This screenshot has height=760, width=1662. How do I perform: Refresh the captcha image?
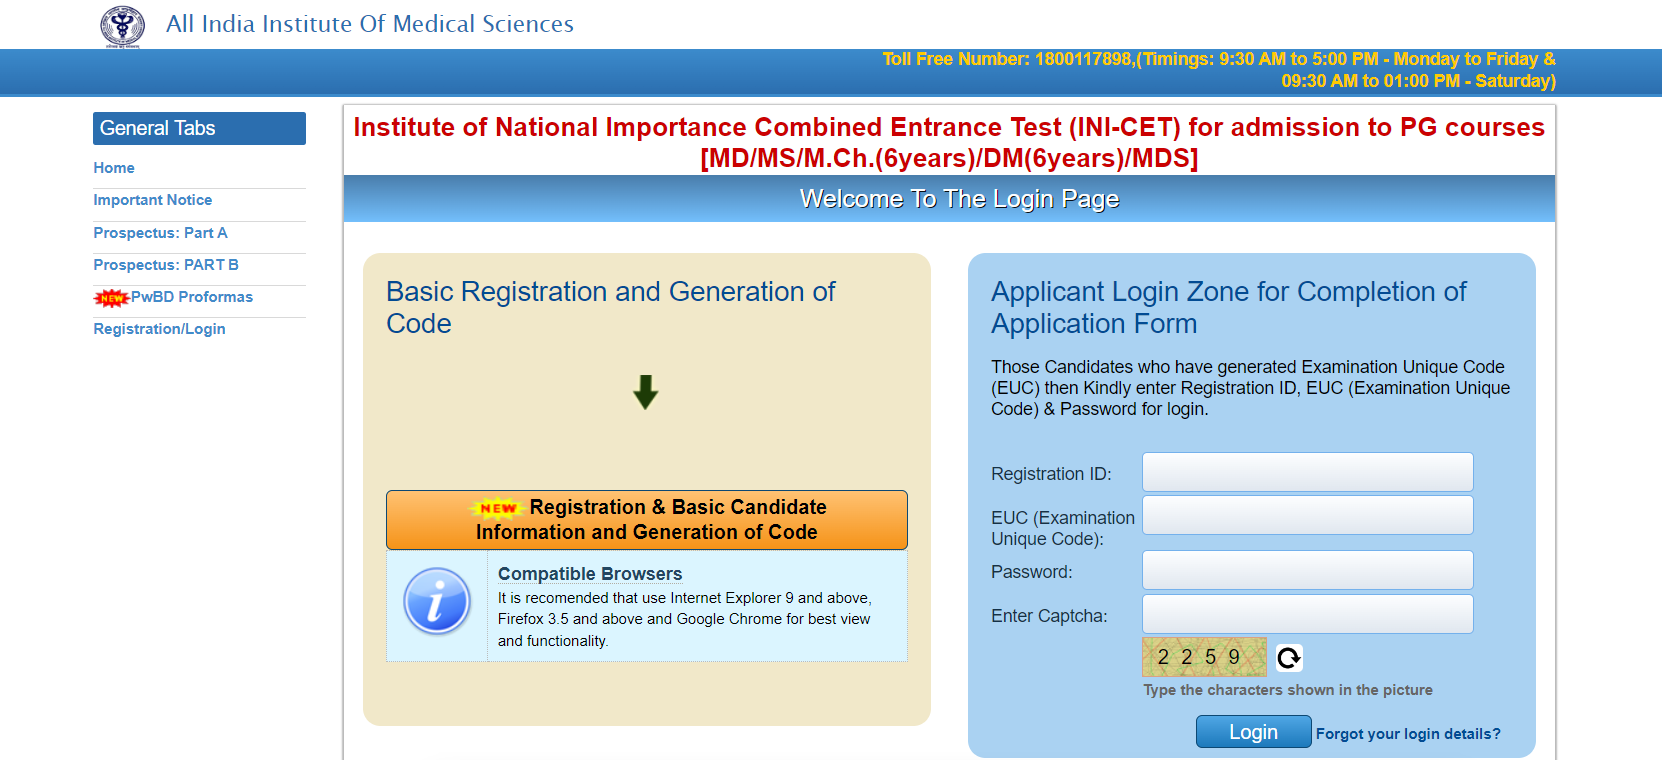(x=1289, y=657)
